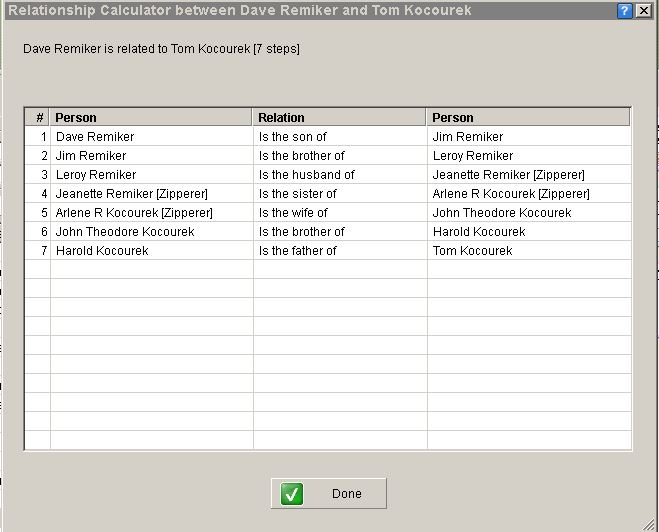Click the # column header

point(37,117)
